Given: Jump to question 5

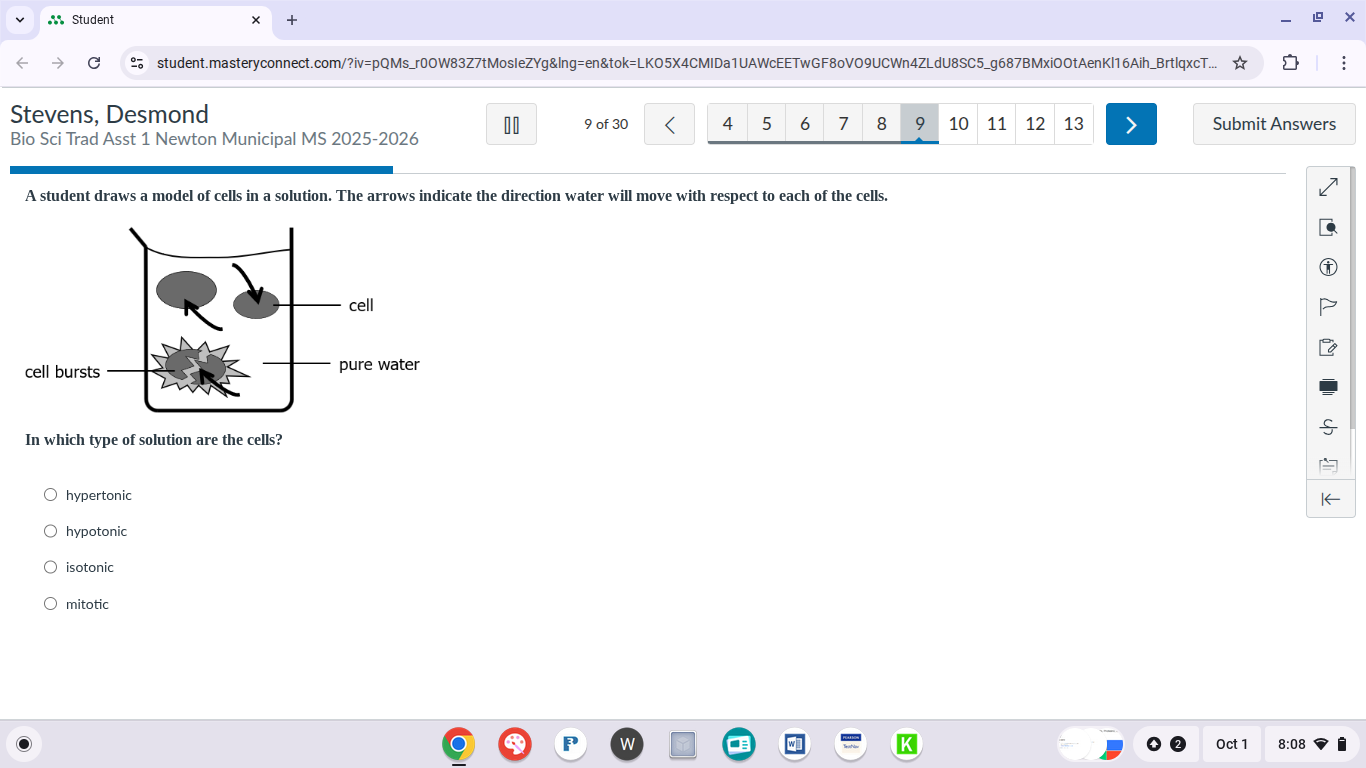Looking at the screenshot, I should [767, 124].
